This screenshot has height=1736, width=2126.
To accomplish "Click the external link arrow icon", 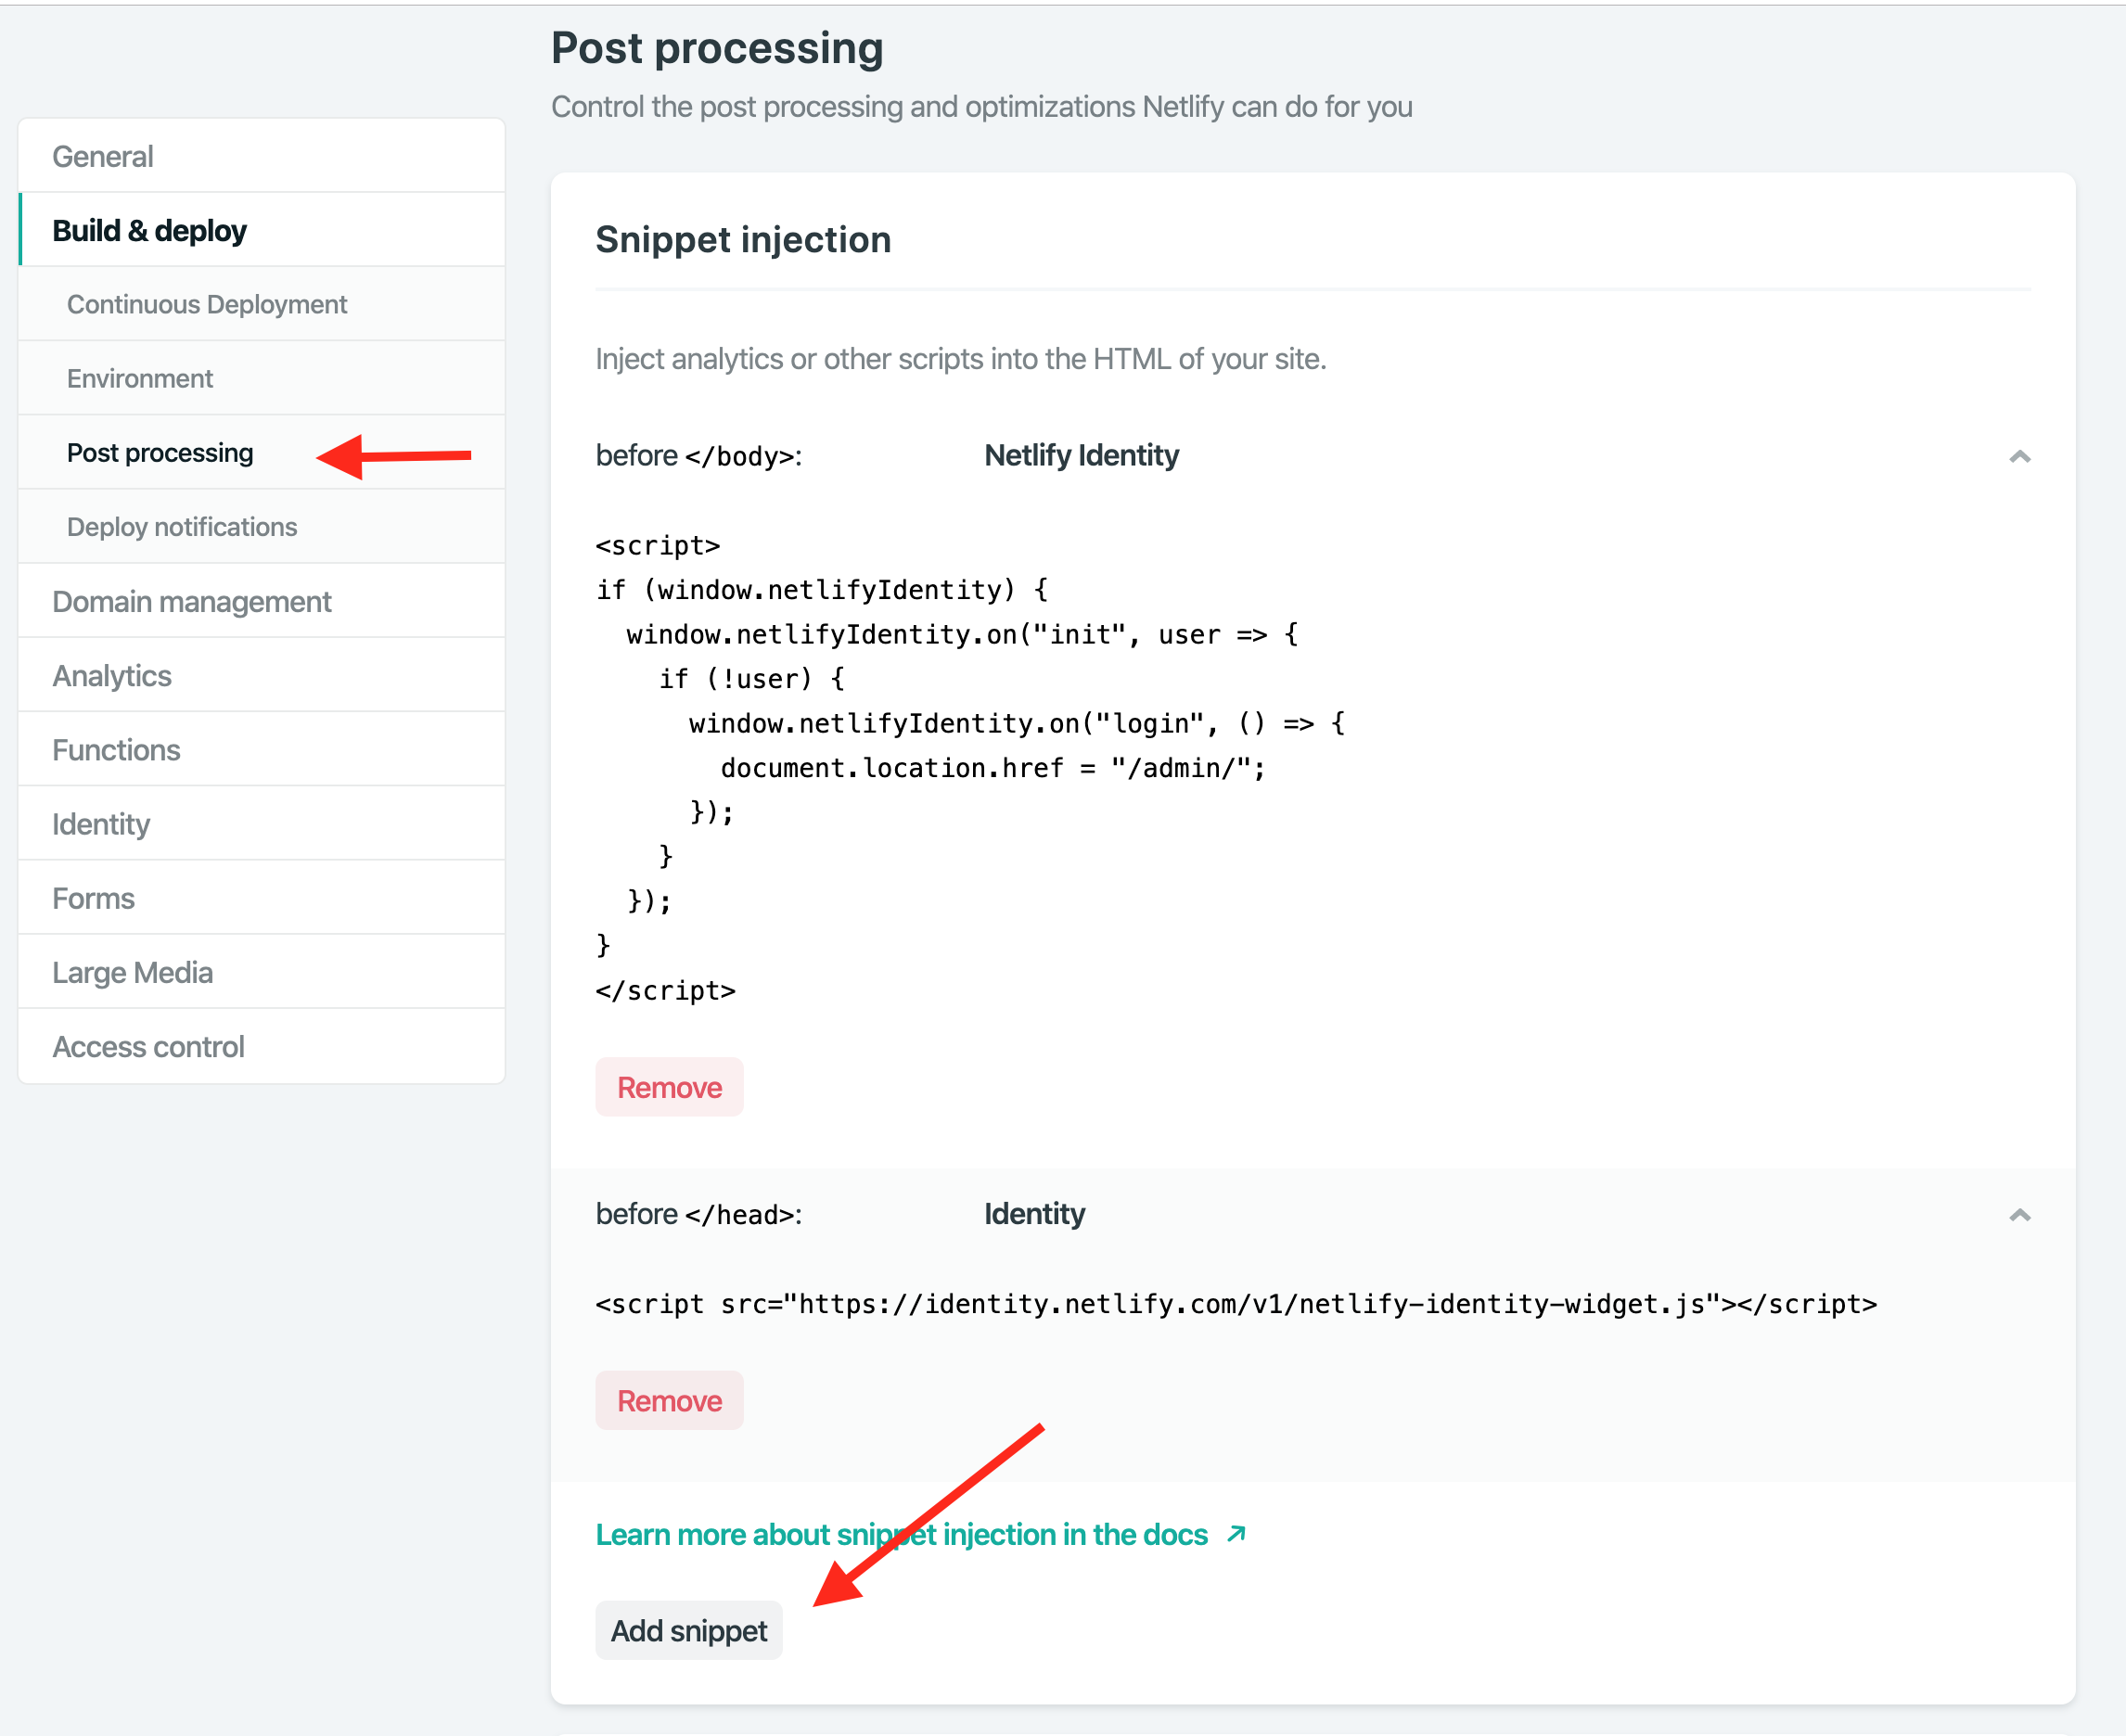I will click(1236, 1534).
